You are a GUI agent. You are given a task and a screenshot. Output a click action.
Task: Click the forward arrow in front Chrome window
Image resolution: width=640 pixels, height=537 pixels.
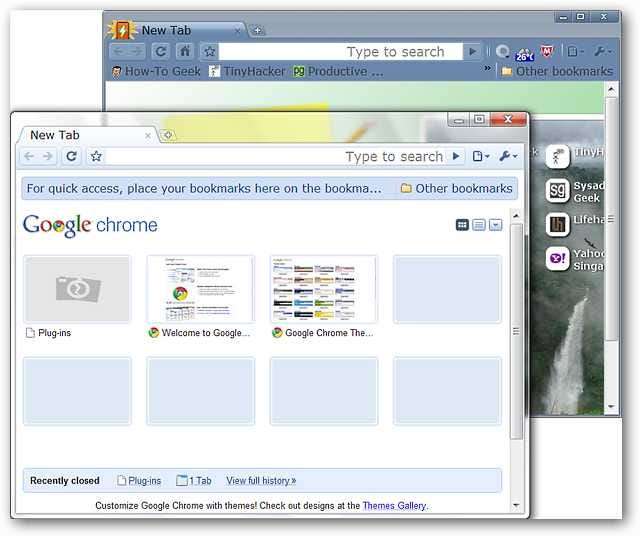(x=48, y=156)
